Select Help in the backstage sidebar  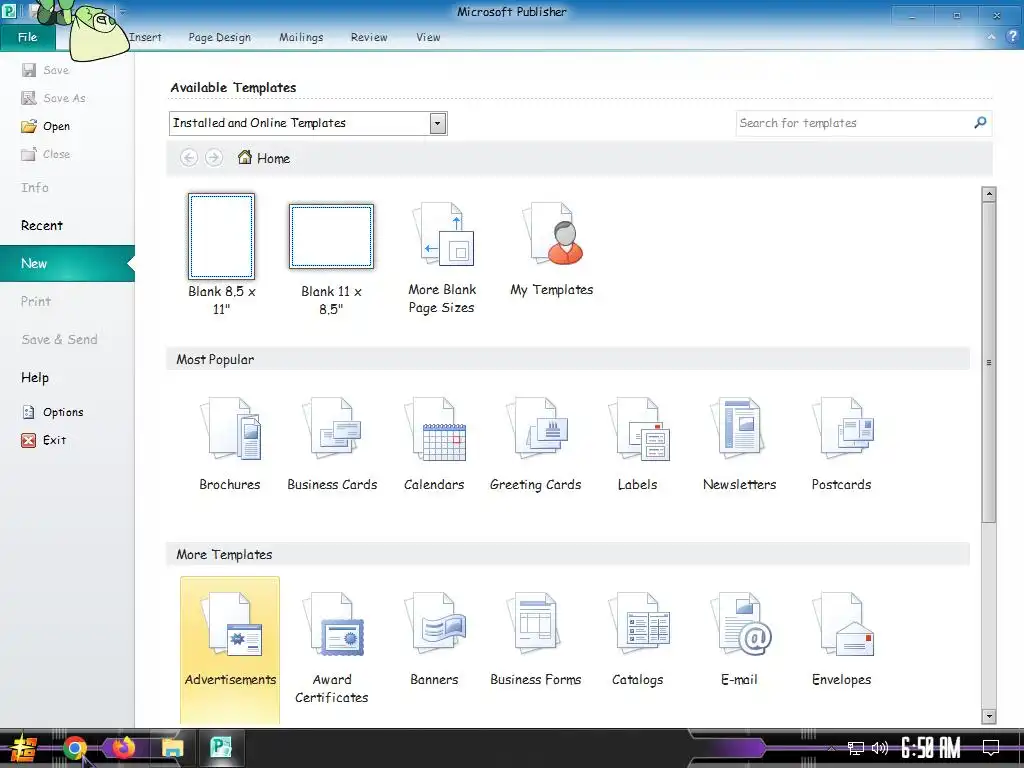[35, 377]
